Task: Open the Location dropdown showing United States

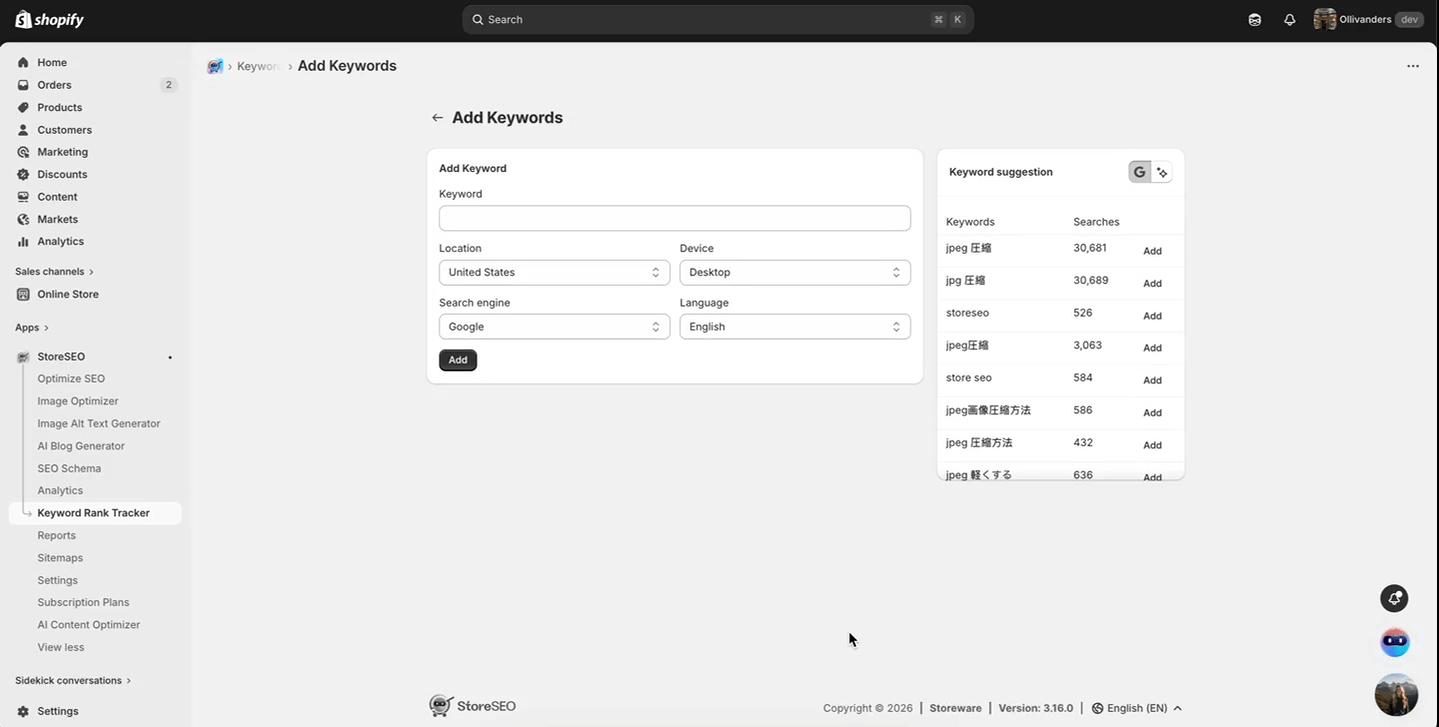Action: coord(554,272)
